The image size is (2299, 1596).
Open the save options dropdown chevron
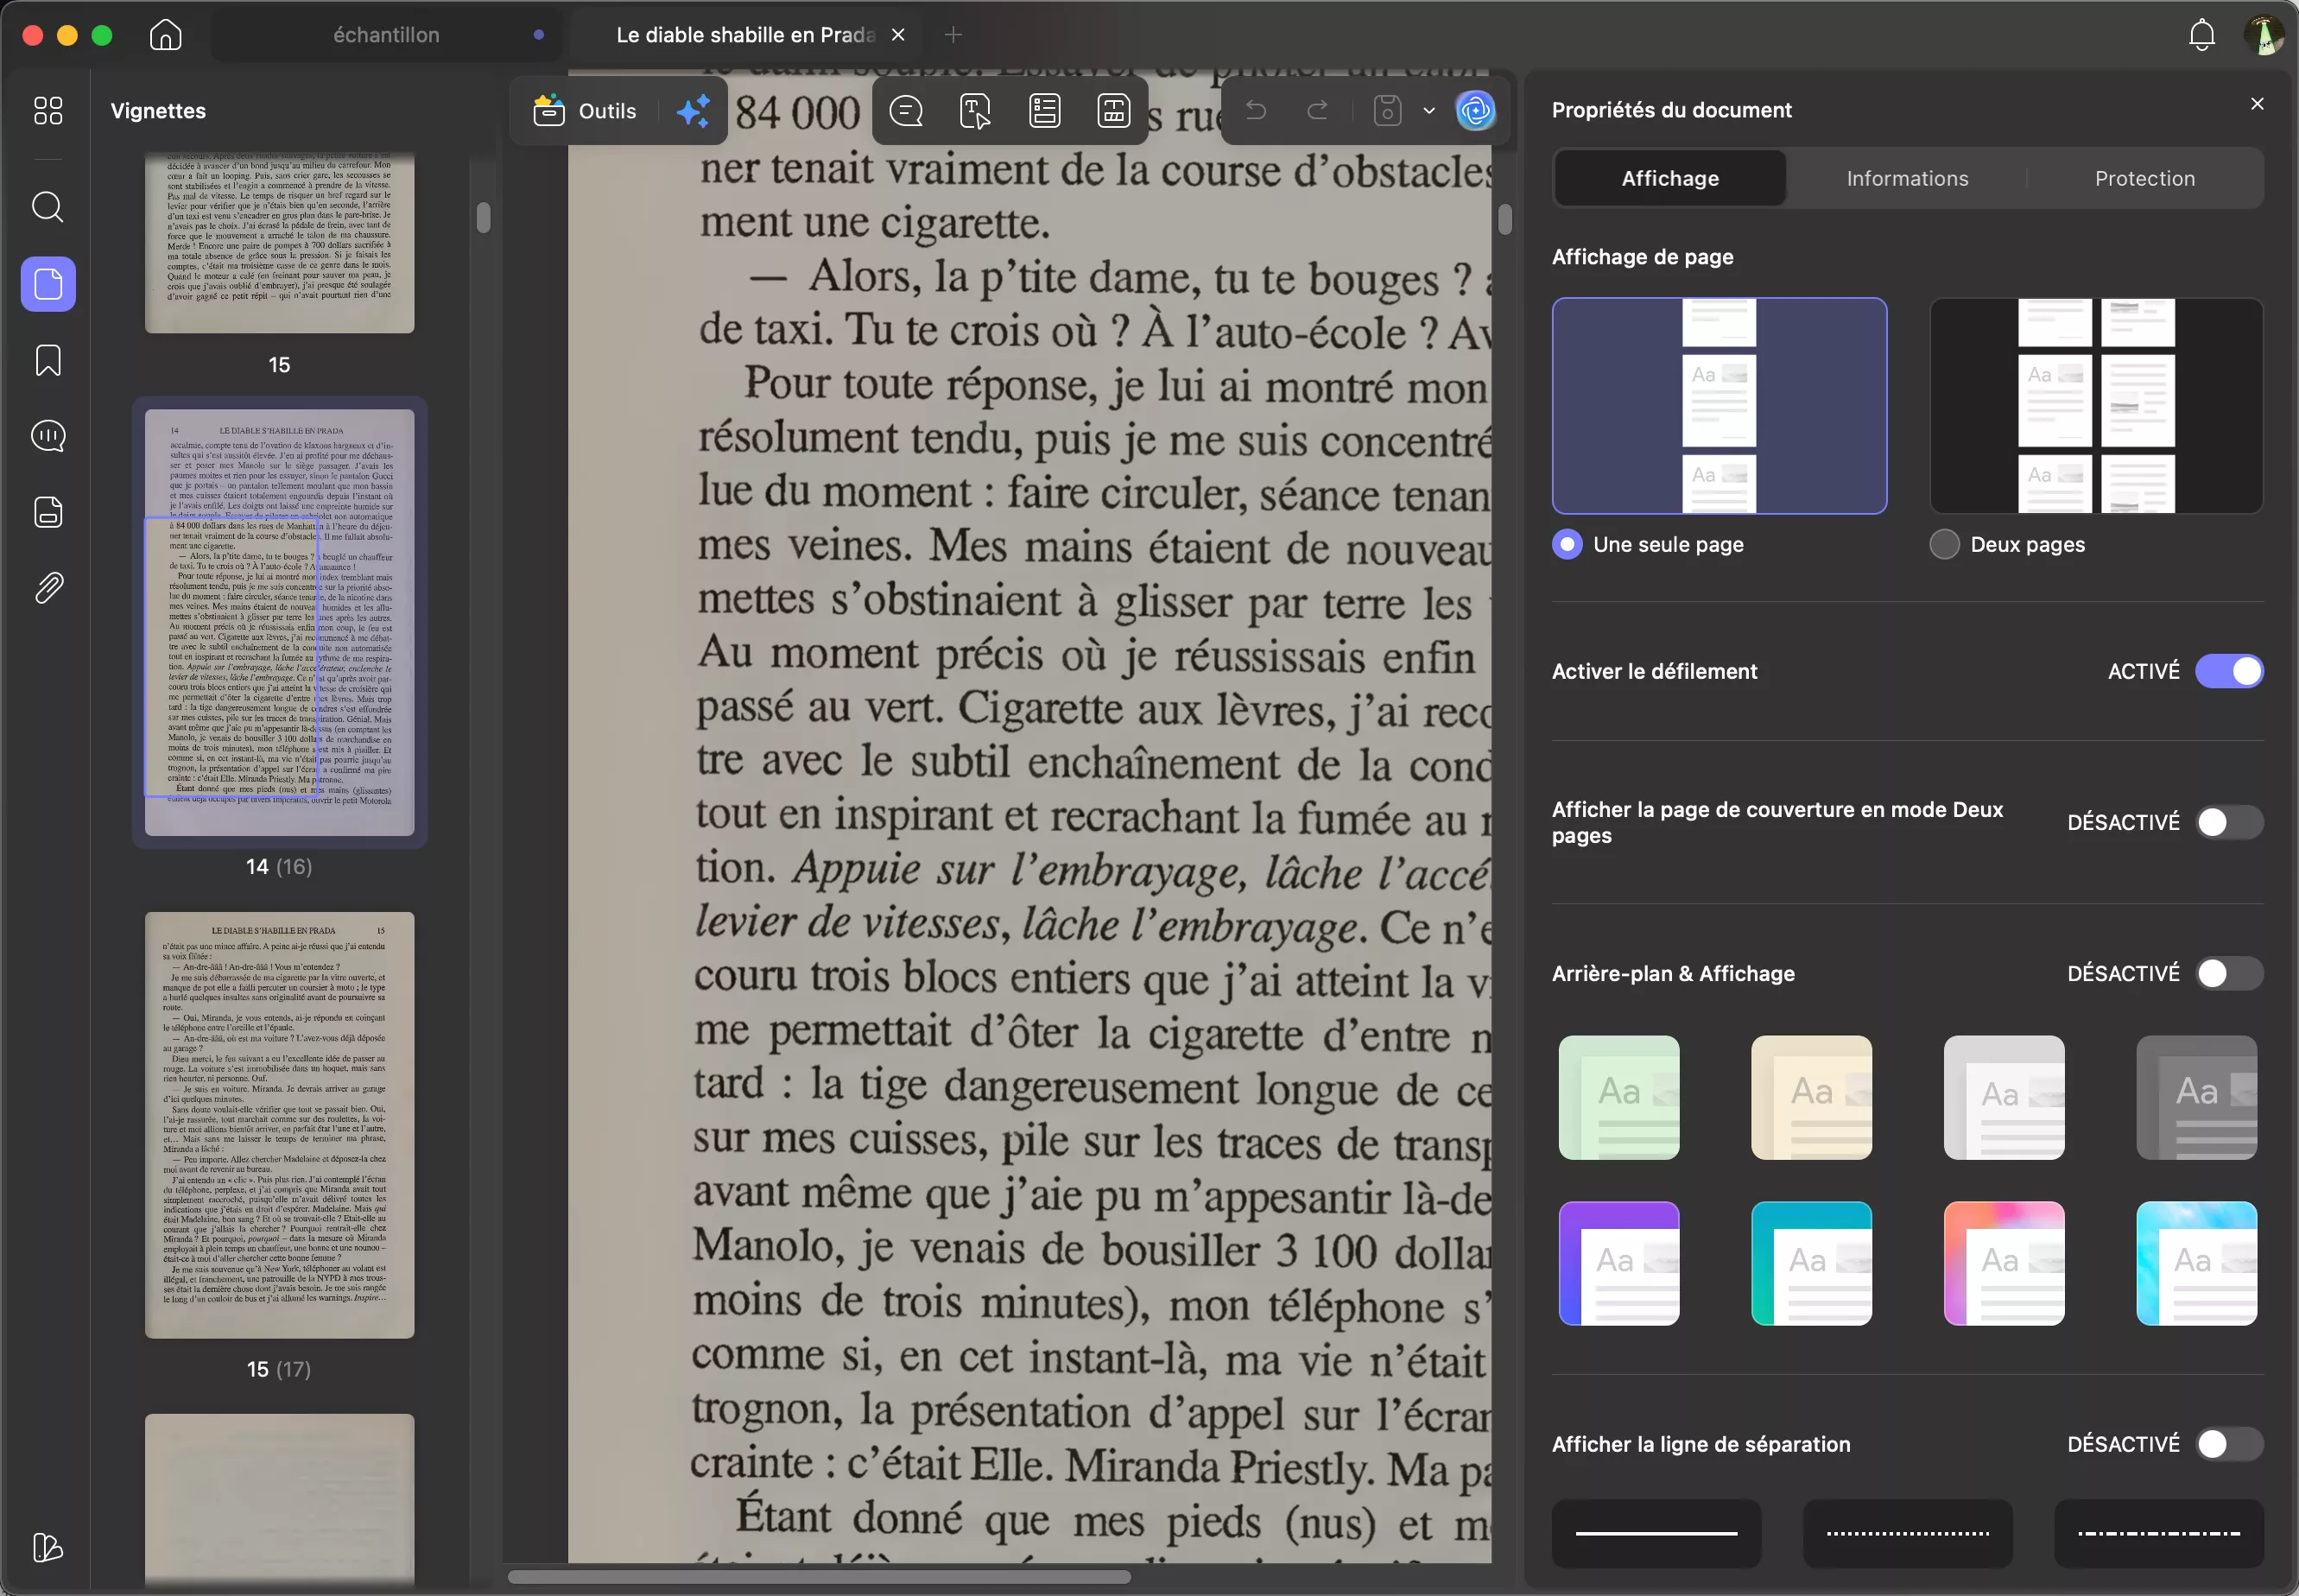coord(1428,111)
